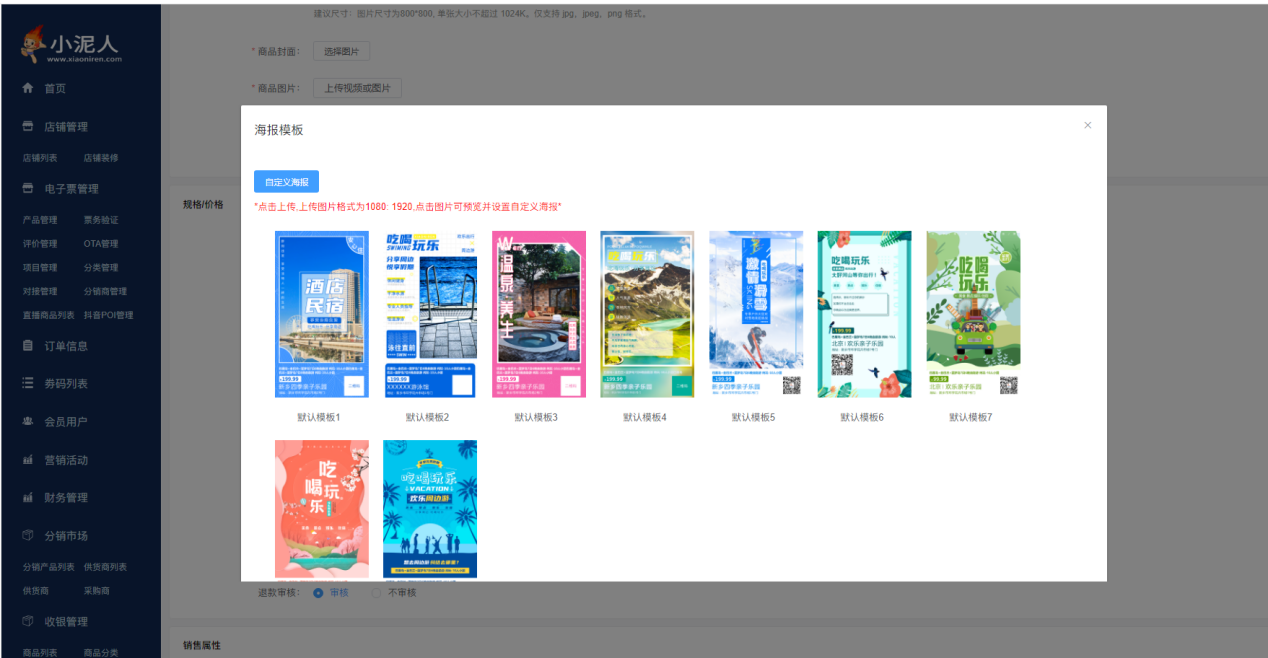Viewport: 1268px width, 658px height.
Task: Open the 券码列表 coupon list icon
Action: click(x=28, y=383)
